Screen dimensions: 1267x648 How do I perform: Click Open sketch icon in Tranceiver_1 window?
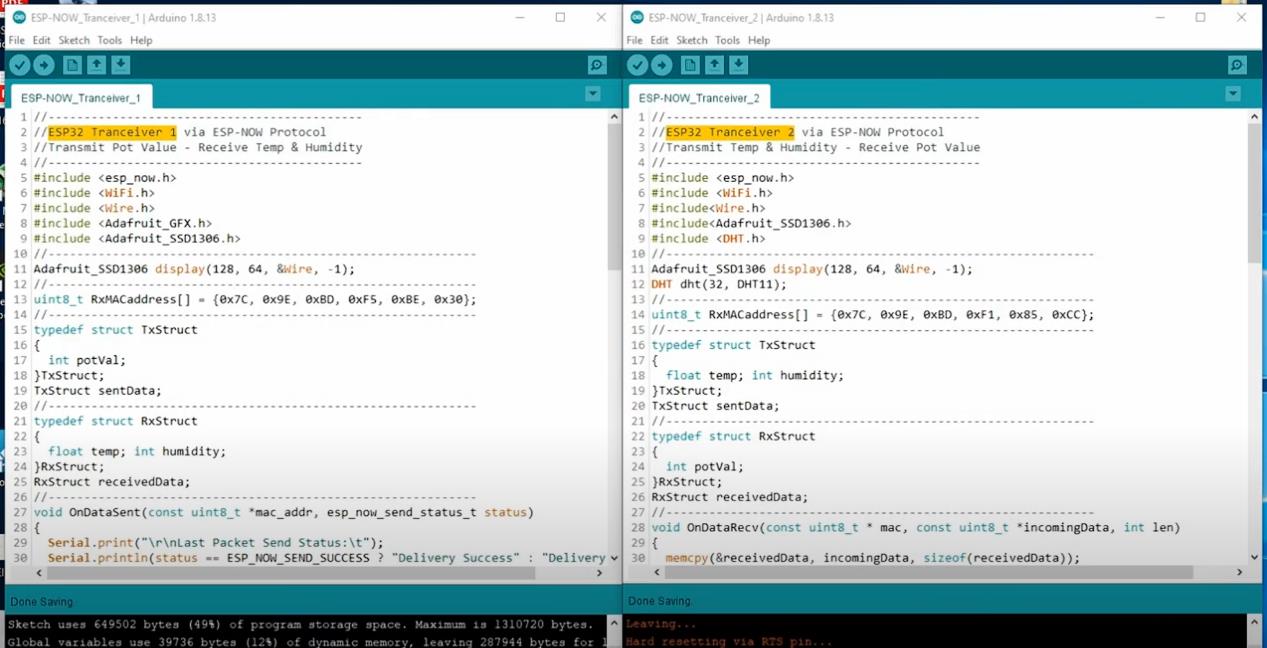pos(96,65)
